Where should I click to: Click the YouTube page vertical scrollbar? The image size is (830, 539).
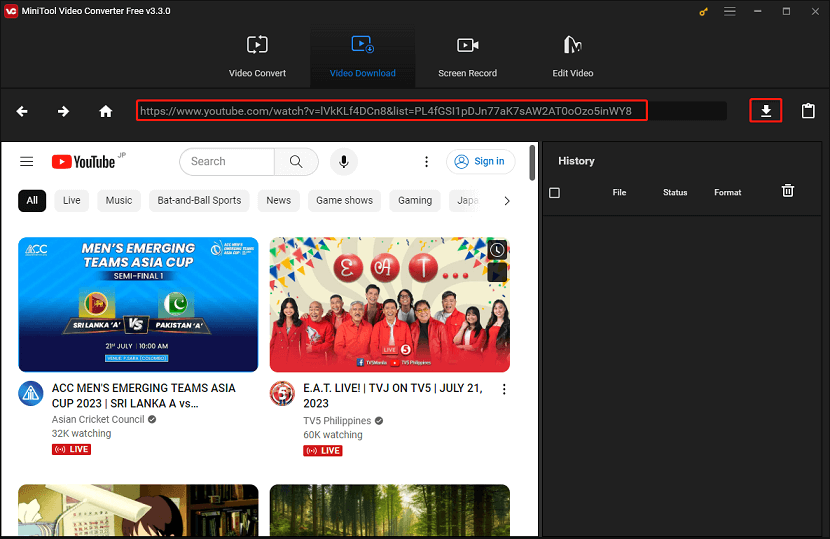point(532,163)
